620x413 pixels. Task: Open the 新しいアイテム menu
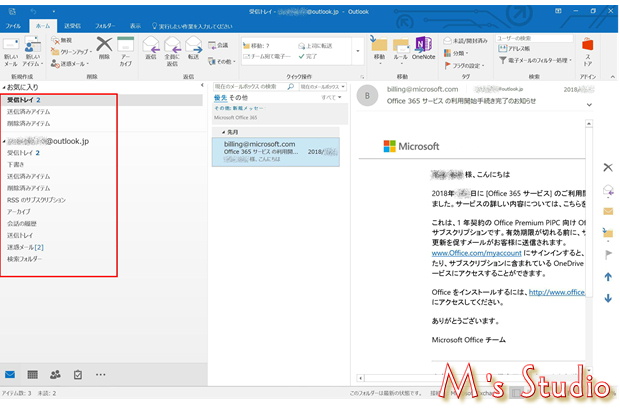(x=32, y=52)
